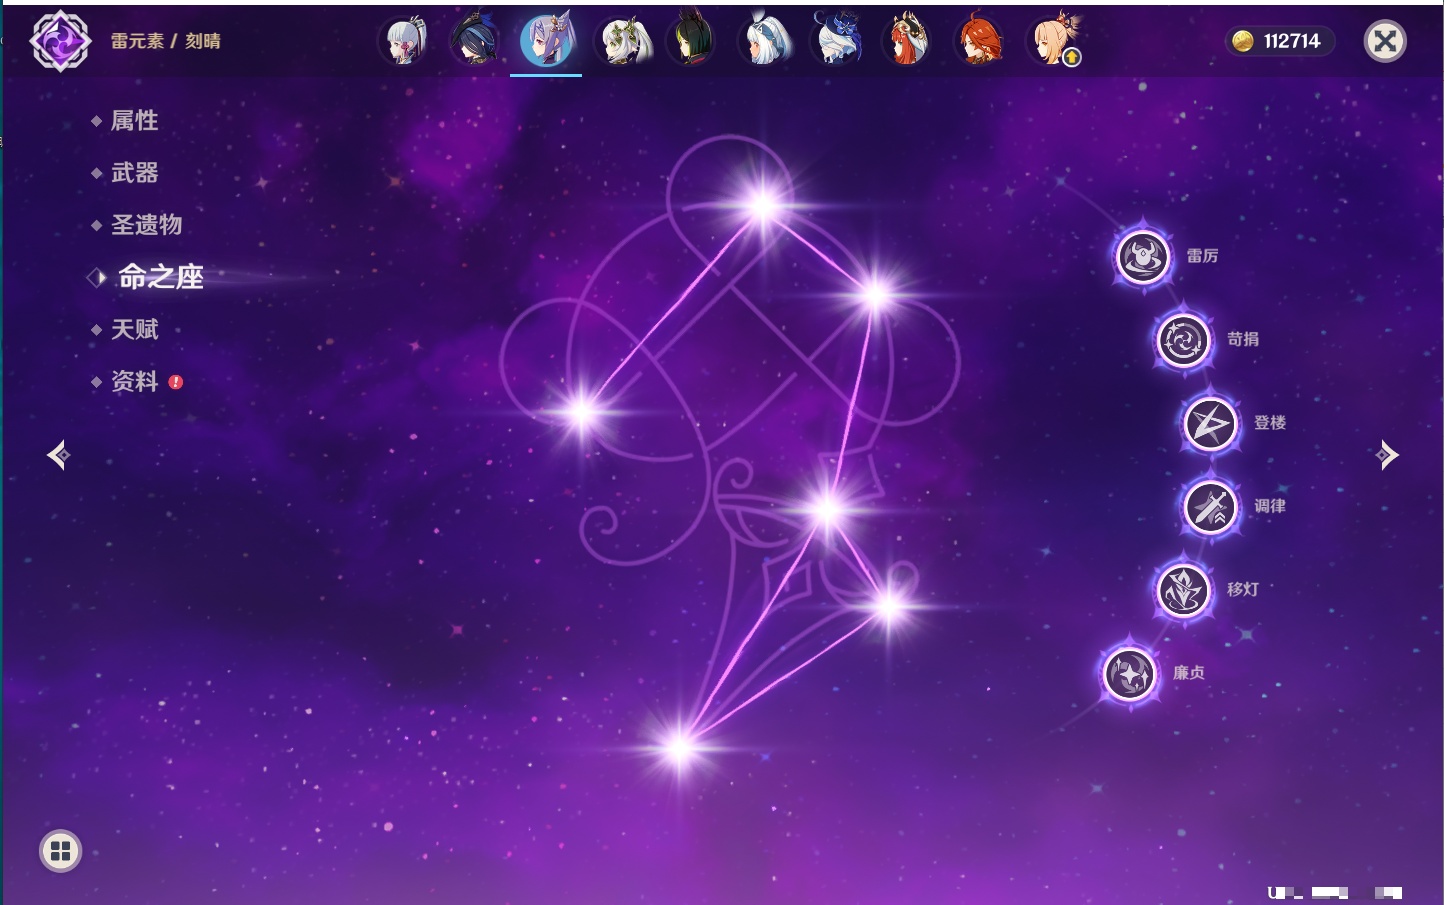Viewport: 1444px width, 905px height.
Task: Advance to next character with right arrow
Action: (1386, 455)
